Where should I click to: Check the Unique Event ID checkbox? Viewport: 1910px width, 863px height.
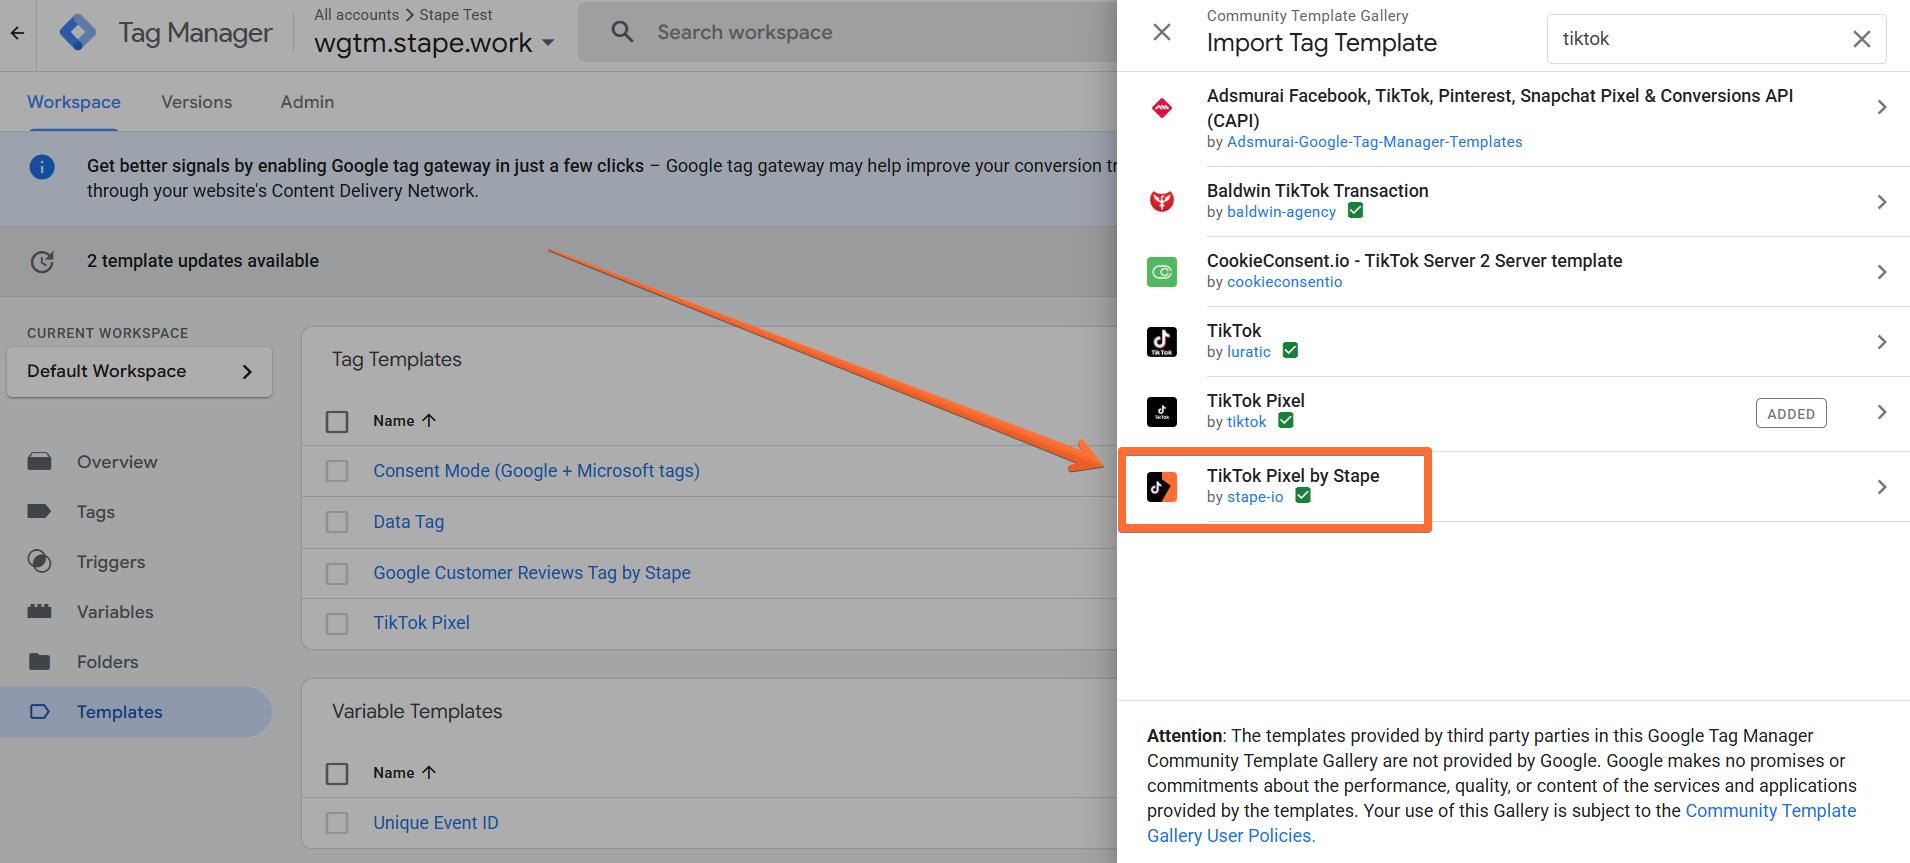point(337,823)
